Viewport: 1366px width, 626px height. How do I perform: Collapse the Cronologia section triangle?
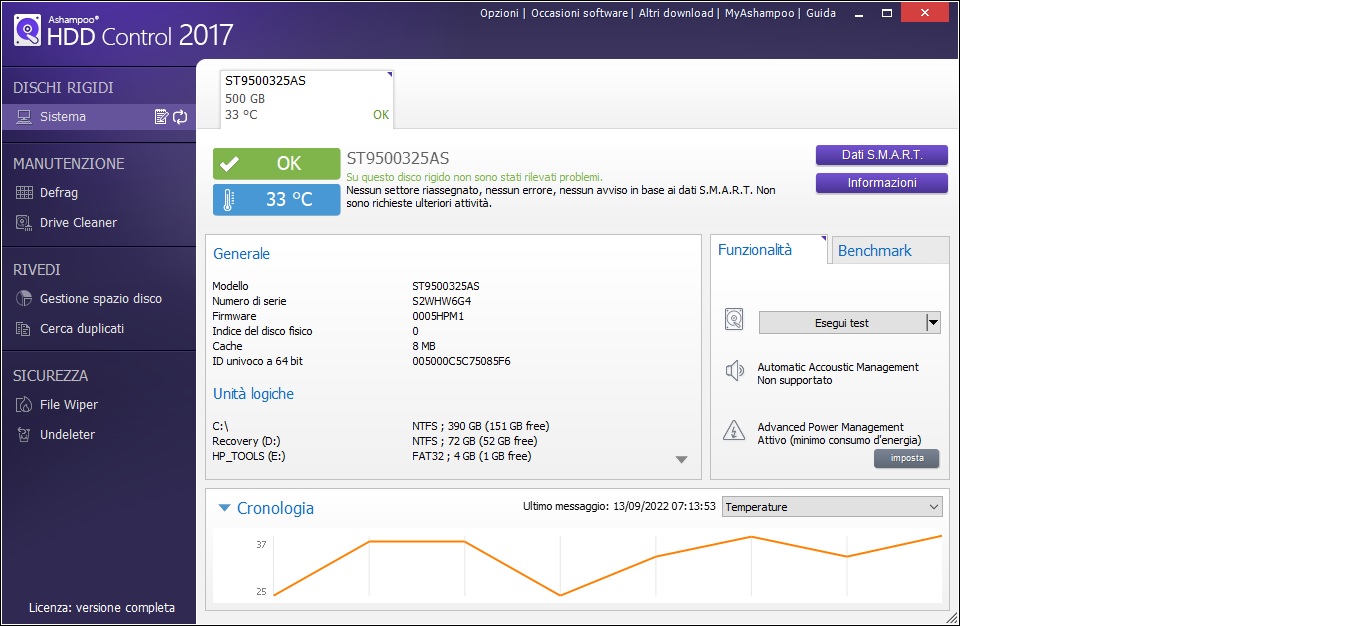click(224, 508)
